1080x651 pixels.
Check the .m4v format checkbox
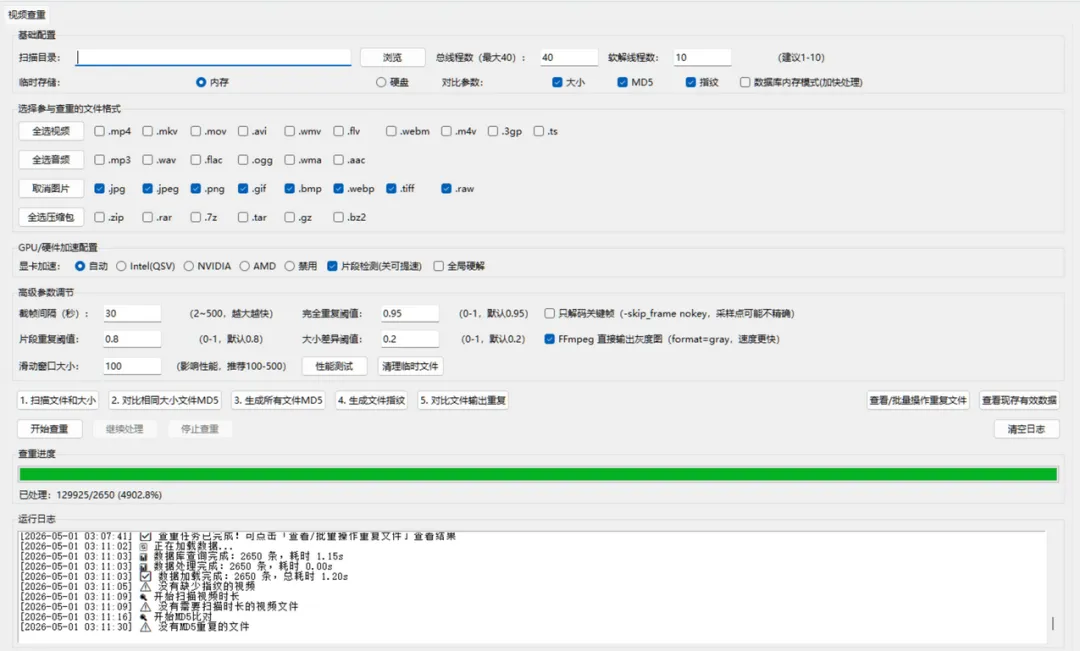coord(446,131)
